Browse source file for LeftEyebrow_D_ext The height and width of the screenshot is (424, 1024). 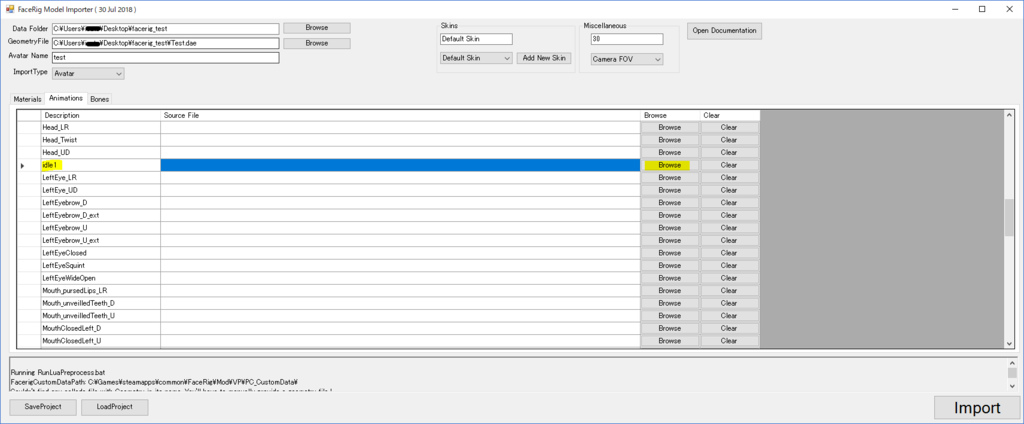click(x=669, y=215)
